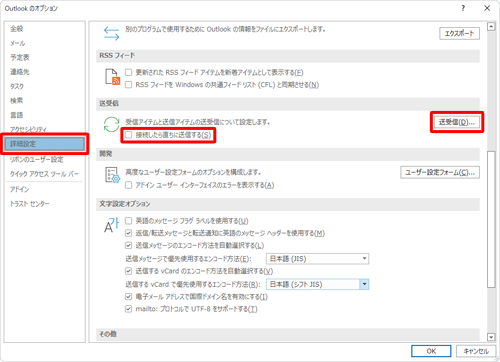The width and height of the screenshot is (500, 362).
Task: Click the international text options icon
Action: coord(111,225)
